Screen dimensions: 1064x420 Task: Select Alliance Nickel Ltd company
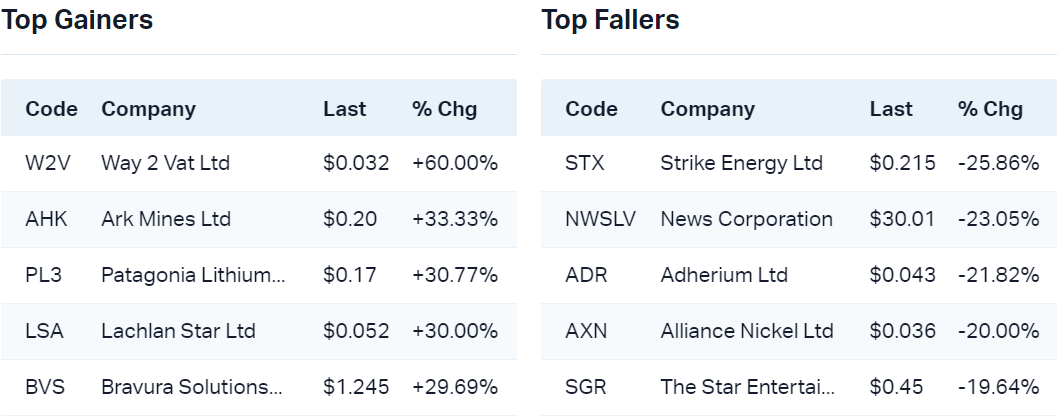coord(747,330)
